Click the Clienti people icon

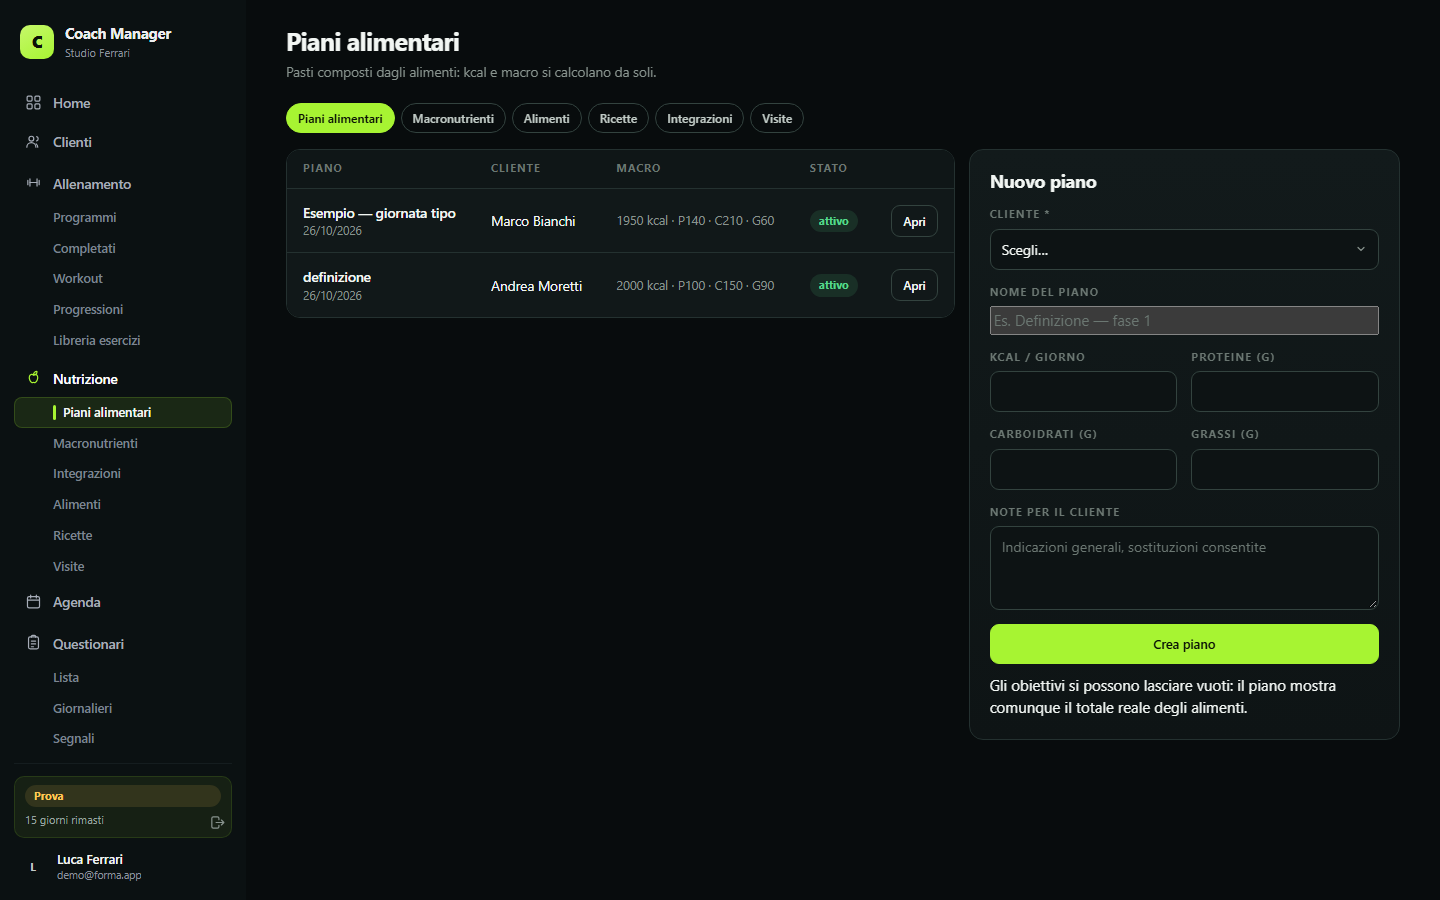tap(33, 142)
